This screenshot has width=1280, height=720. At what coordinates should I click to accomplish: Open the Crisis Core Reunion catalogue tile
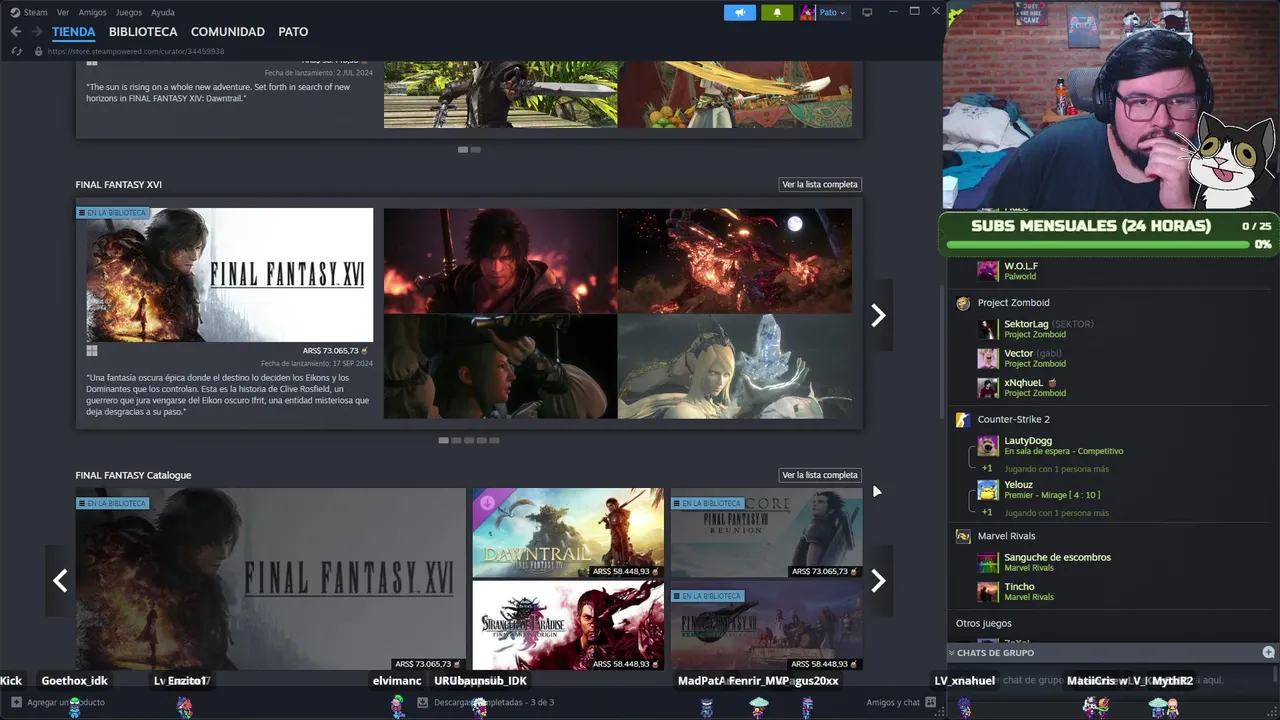[766, 533]
